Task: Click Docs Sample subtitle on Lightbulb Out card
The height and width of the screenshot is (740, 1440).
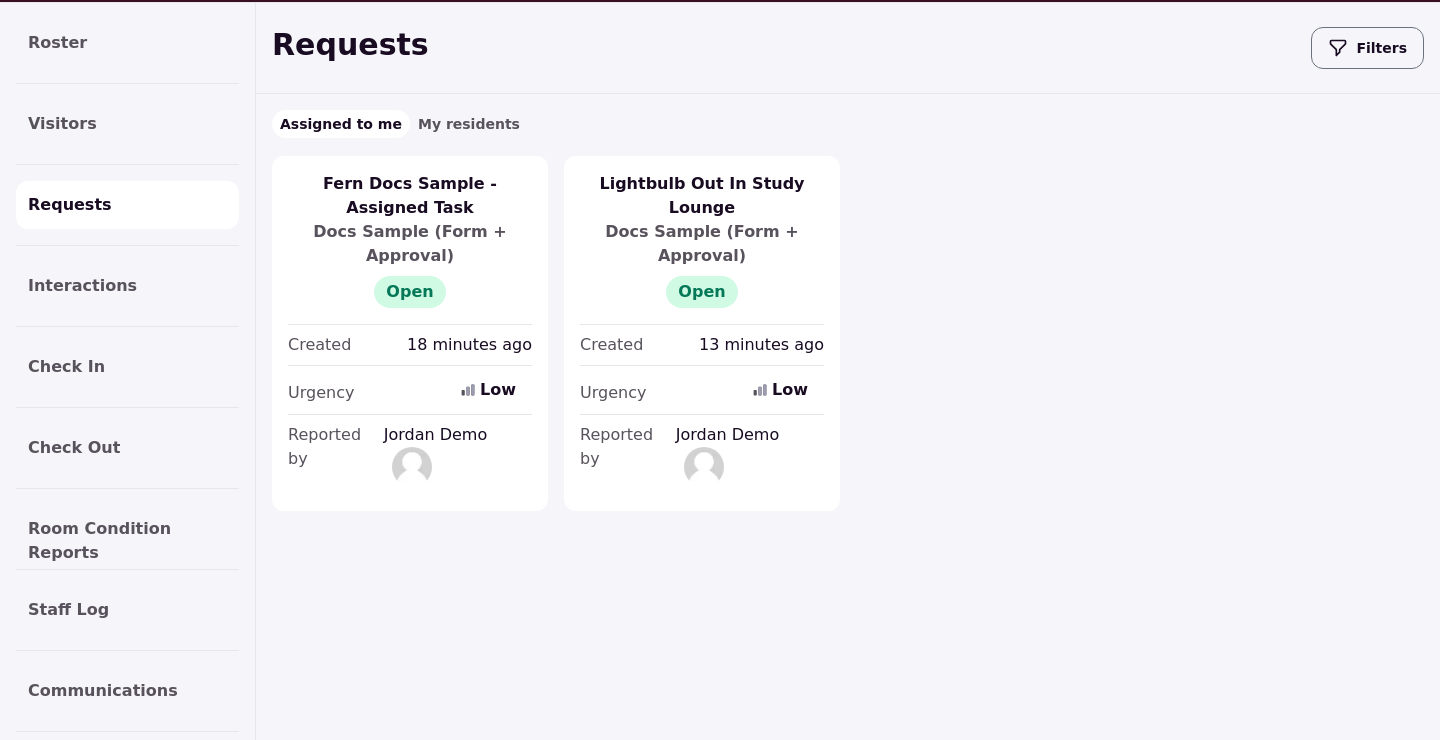Action: tap(702, 243)
